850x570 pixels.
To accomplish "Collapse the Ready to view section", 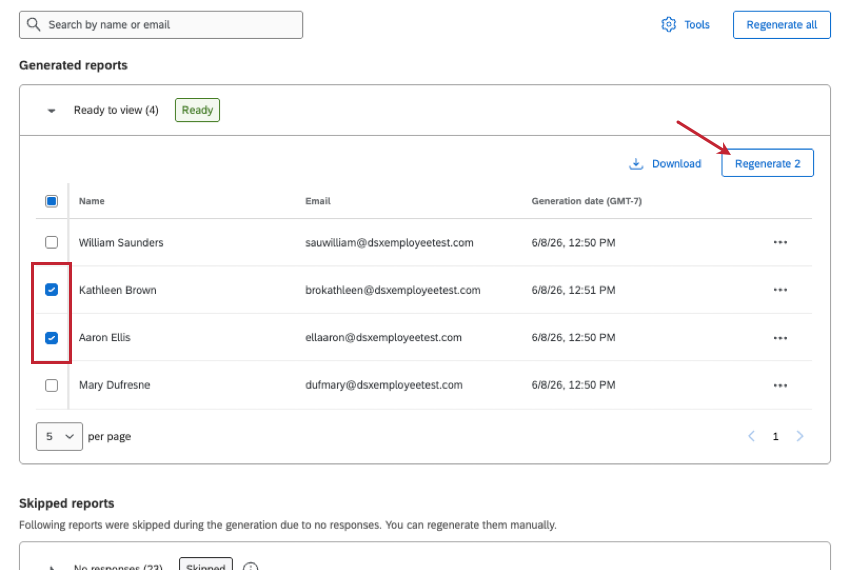I will point(51,111).
